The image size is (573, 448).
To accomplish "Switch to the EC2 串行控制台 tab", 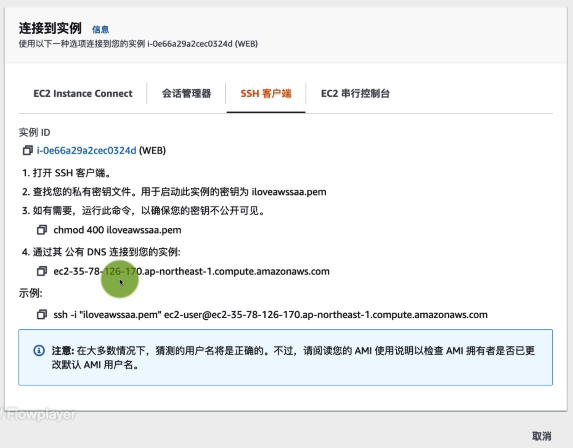I will tap(355, 94).
